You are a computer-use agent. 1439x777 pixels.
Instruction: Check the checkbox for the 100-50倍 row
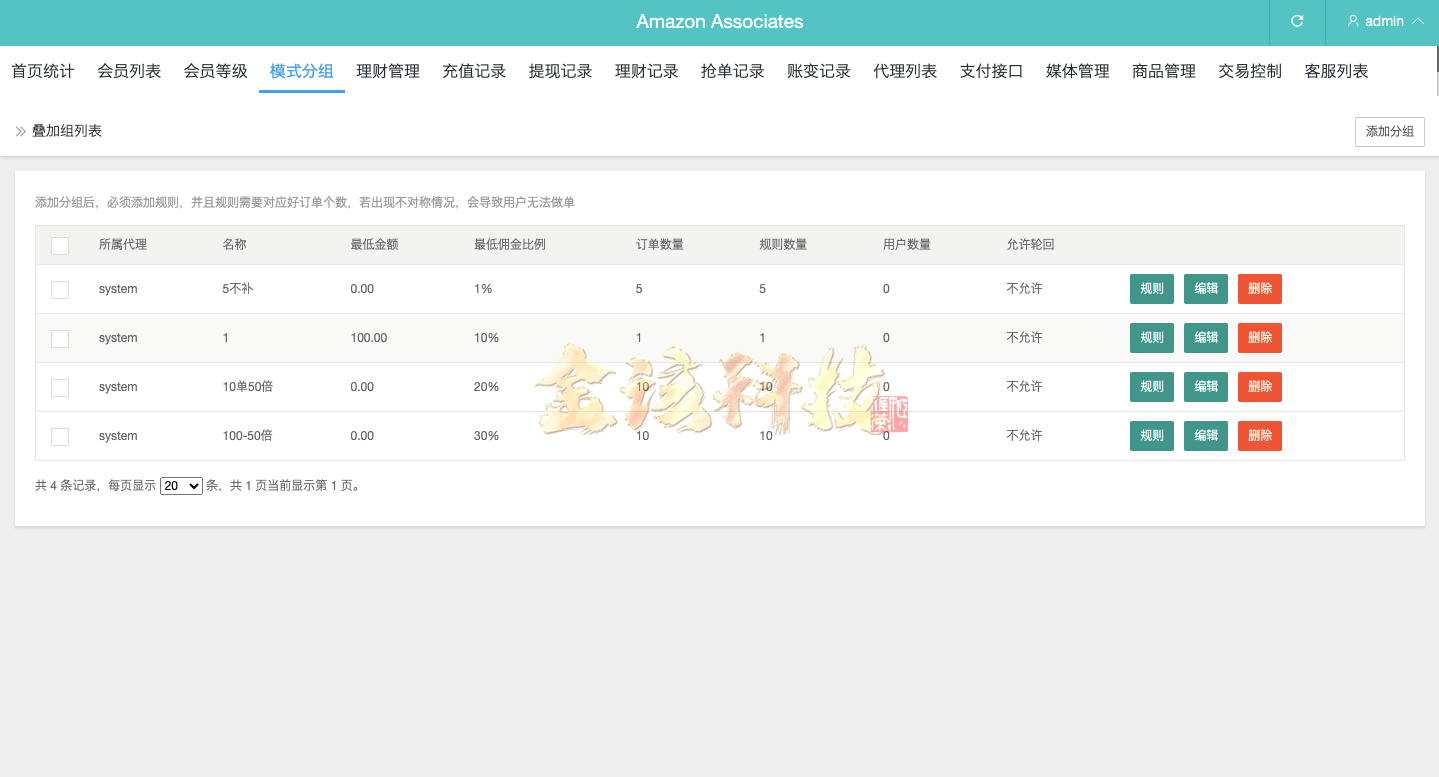[x=59, y=436]
